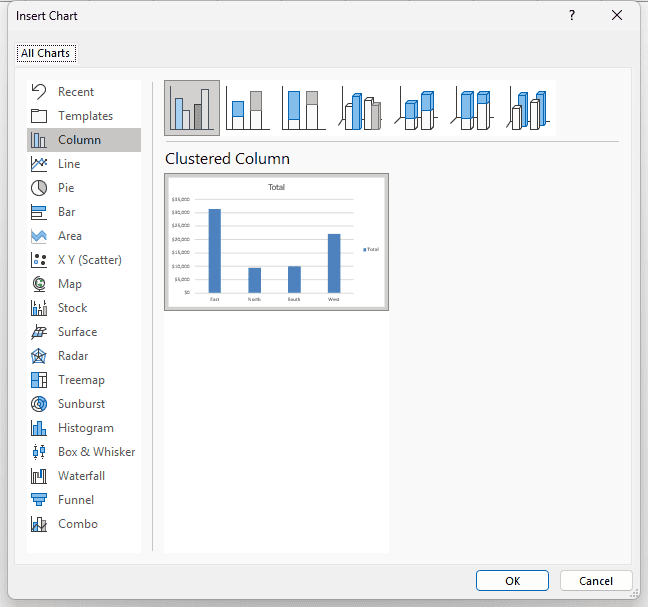Screen dimensions: 648x607
Task: Select the Clustered Column subtype icon
Action: pyautogui.click(x=192, y=108)
